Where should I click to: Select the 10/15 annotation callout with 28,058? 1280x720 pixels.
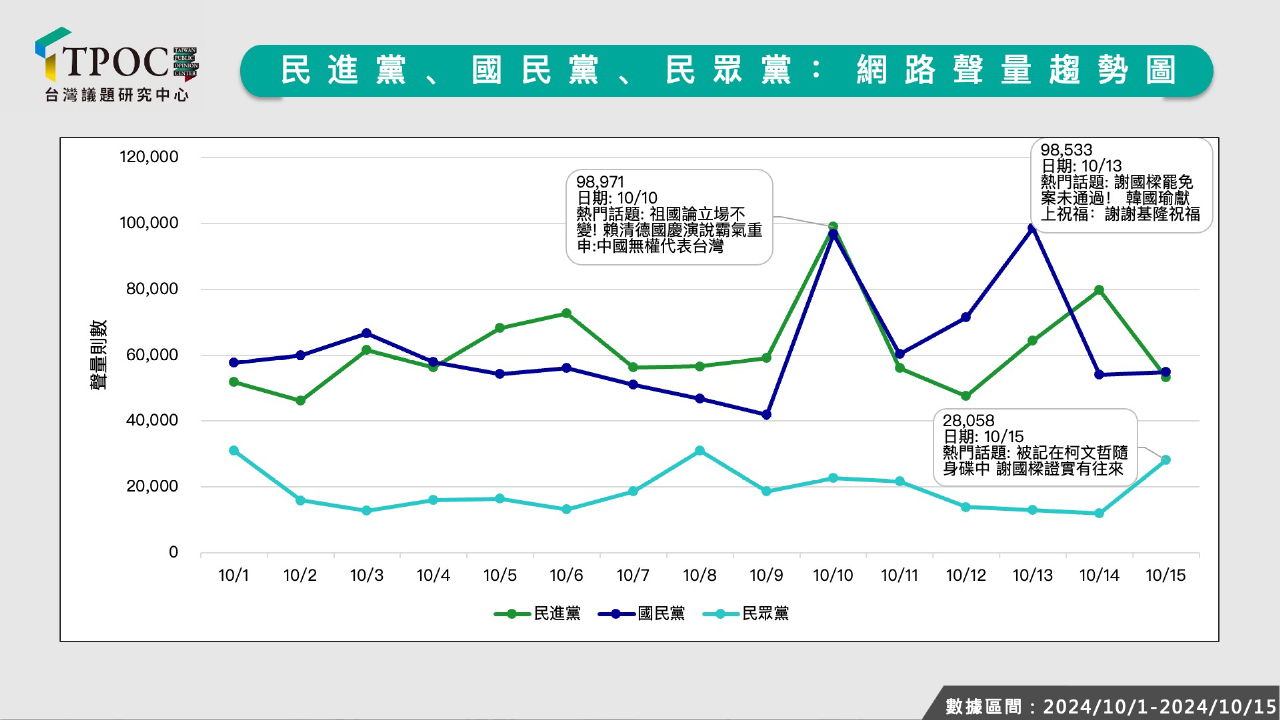click(1034, 447)
